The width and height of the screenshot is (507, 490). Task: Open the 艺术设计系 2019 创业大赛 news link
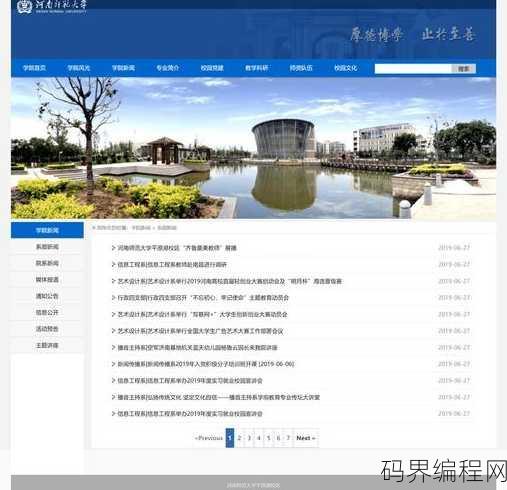230,281
